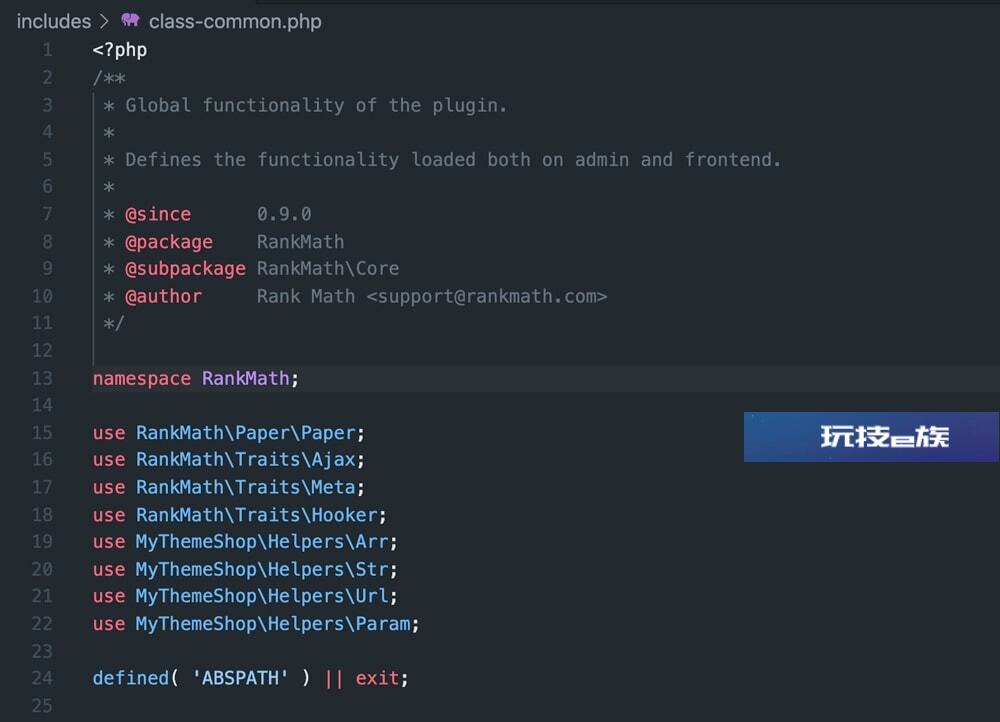Screen dimensions: 1000x722
Task: Click the '@since' doc tag
Action: (x=158, y=214)
